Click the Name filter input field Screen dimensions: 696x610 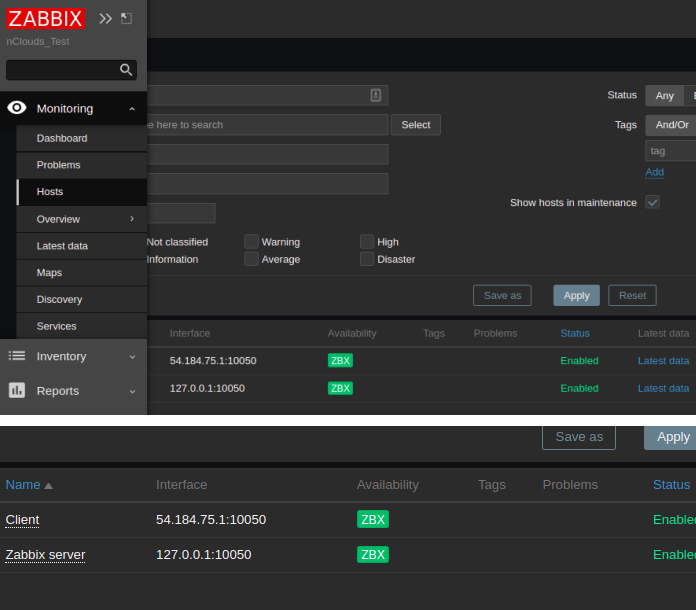(268, 95)
